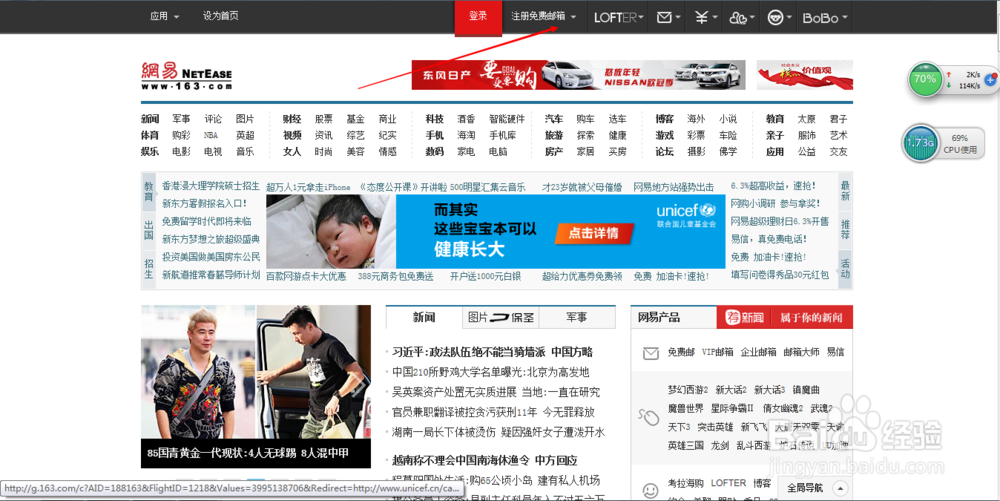Viewport: 1000px width, 501px height.
Task: Select the 属于你的新闻 tab
Action: pos(812,317)
